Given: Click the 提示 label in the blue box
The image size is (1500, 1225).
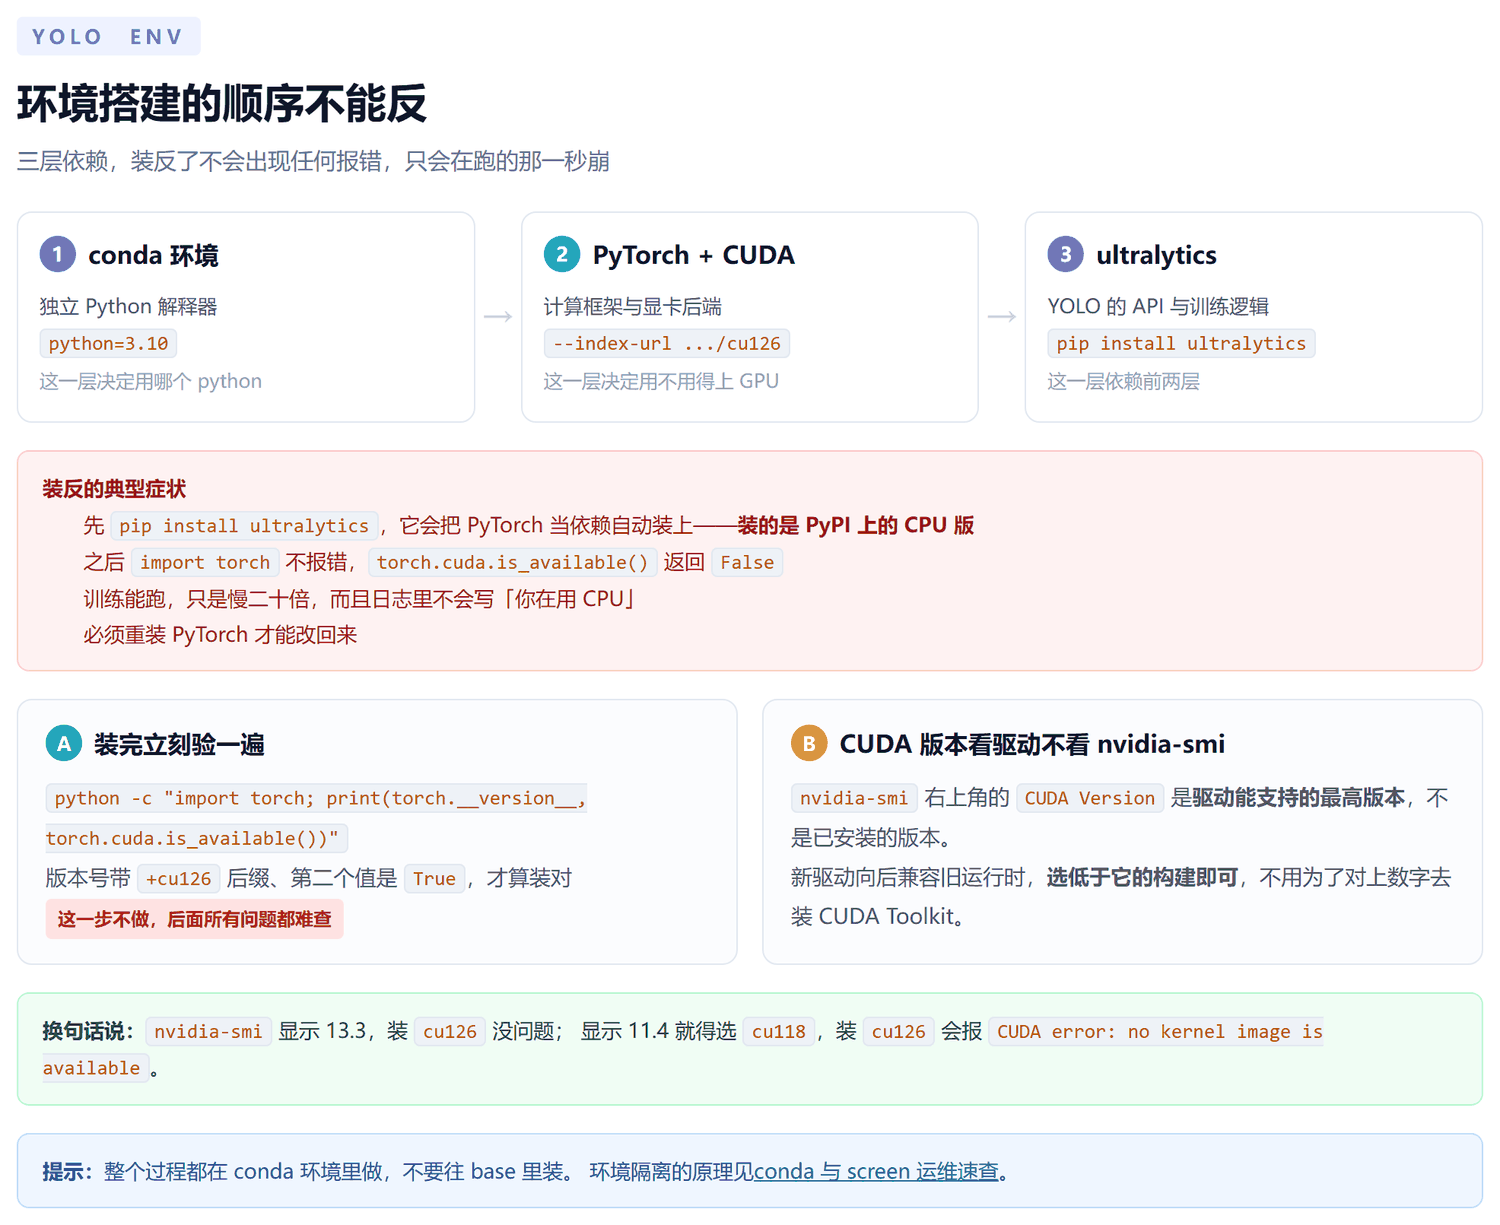Looking at the screenshot, I should click(67, 1171).
